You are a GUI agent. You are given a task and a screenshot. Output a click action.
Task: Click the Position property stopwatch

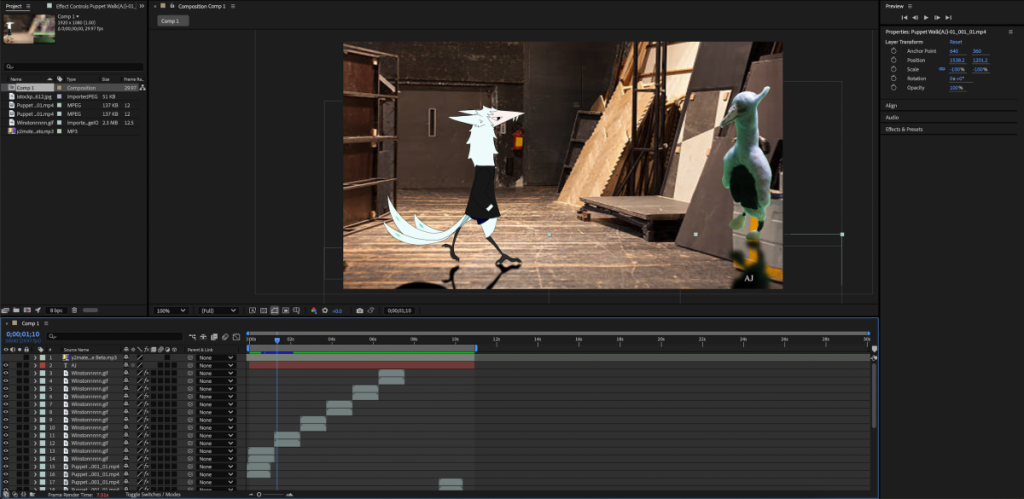coord(893,60)
